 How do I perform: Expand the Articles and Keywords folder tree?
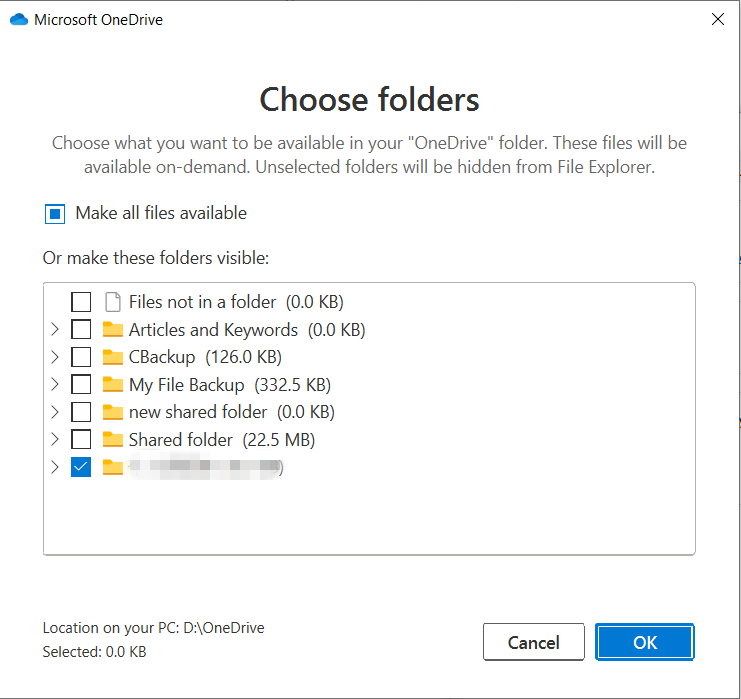tap(54, 330)
